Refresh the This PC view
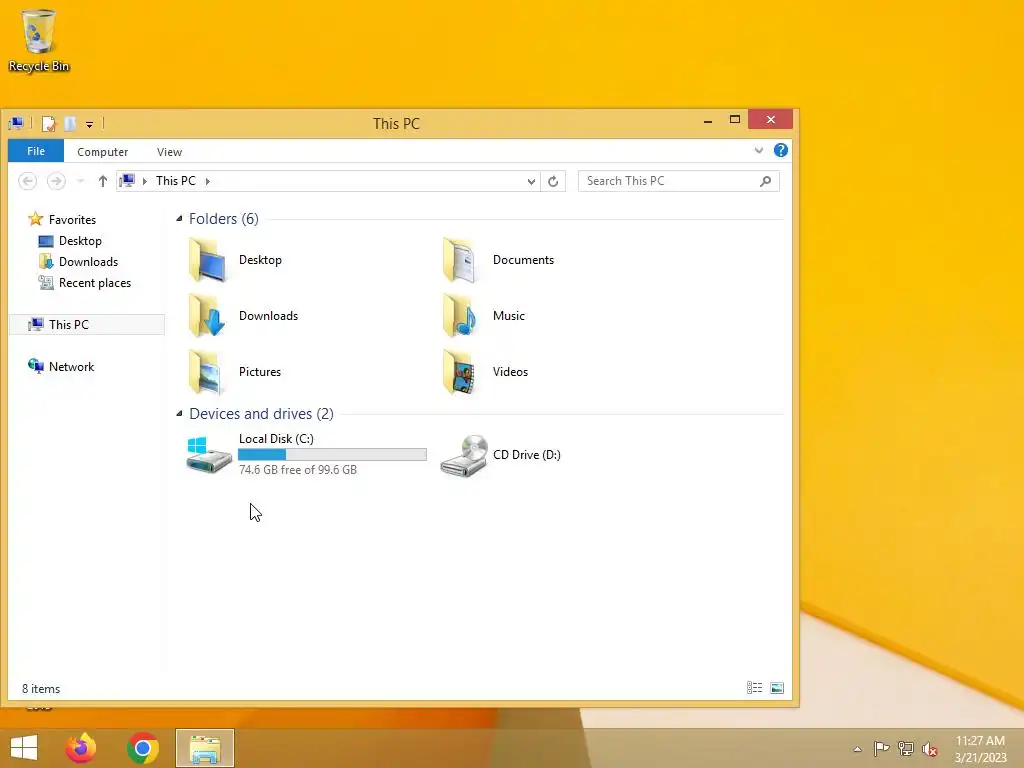1024x768 pixels. tap(553, 181)
